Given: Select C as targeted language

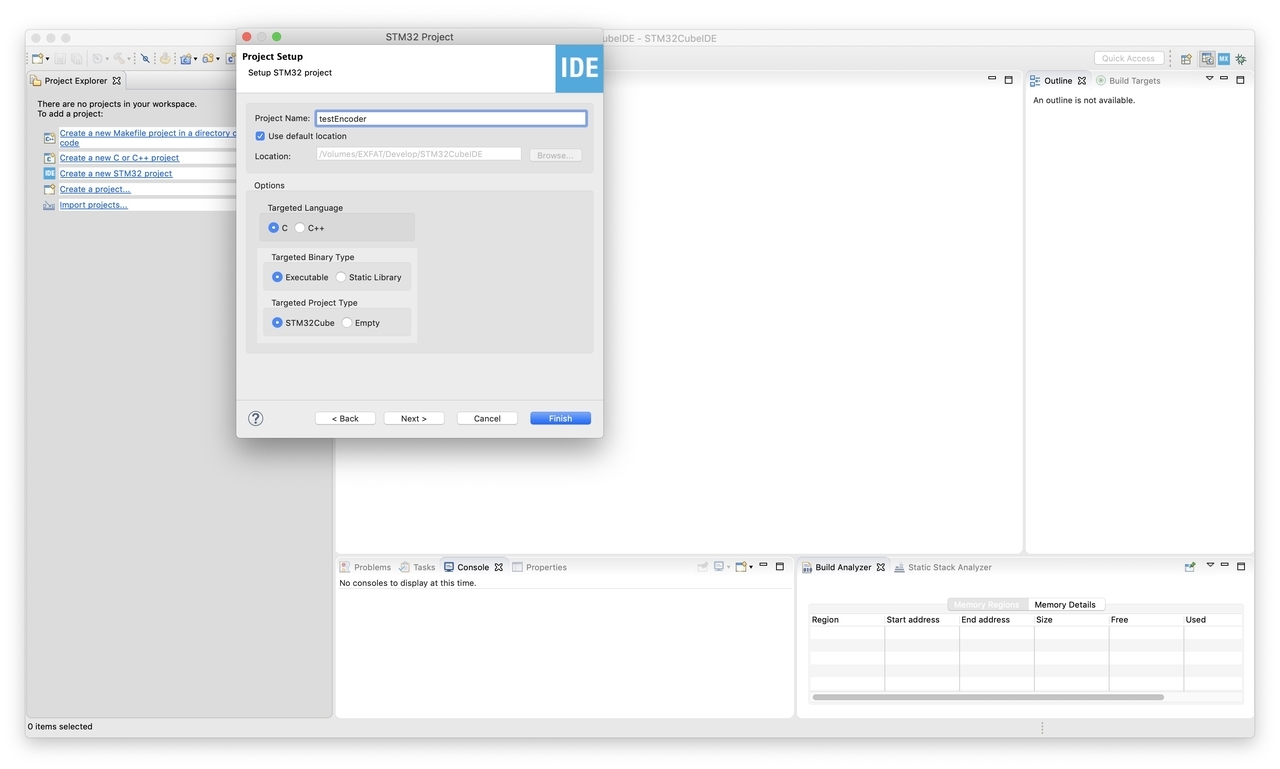Looking at the screenshot, I should click(x=274, y=228).
